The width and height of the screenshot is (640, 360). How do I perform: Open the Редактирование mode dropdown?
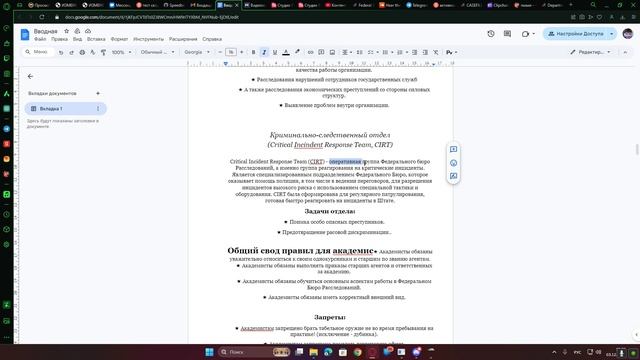[591, 52]
